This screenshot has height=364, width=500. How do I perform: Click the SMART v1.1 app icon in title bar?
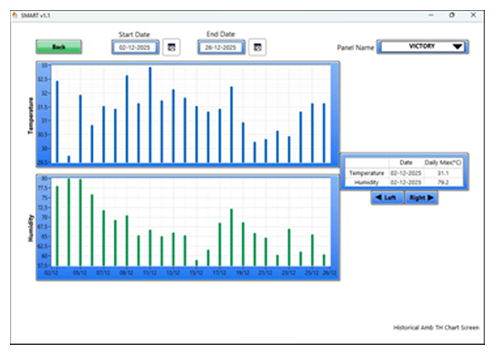(15, 15)
